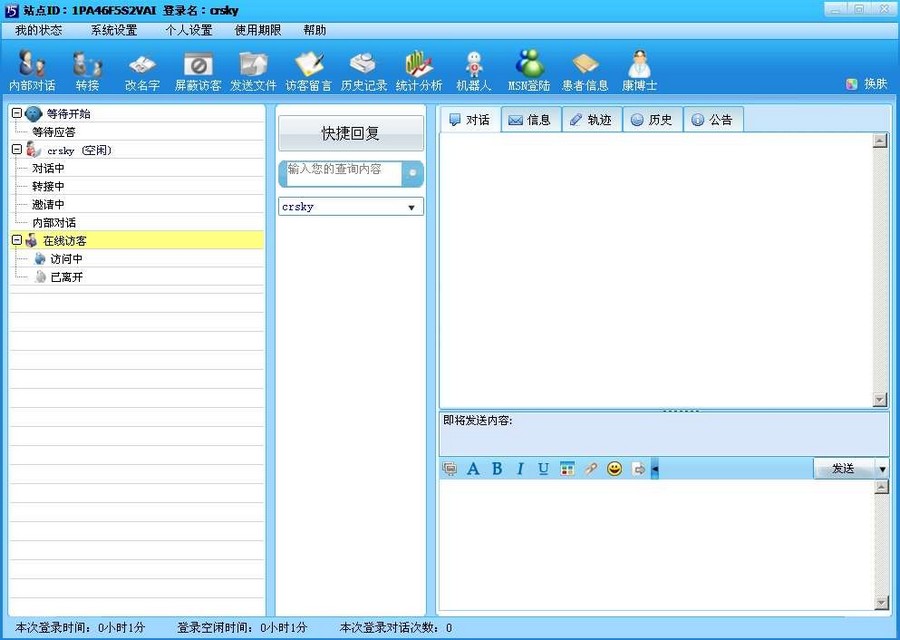Click the 转接 transfer toolbar icon
This screenshot has height=640, width=900.
pos(87,71)
